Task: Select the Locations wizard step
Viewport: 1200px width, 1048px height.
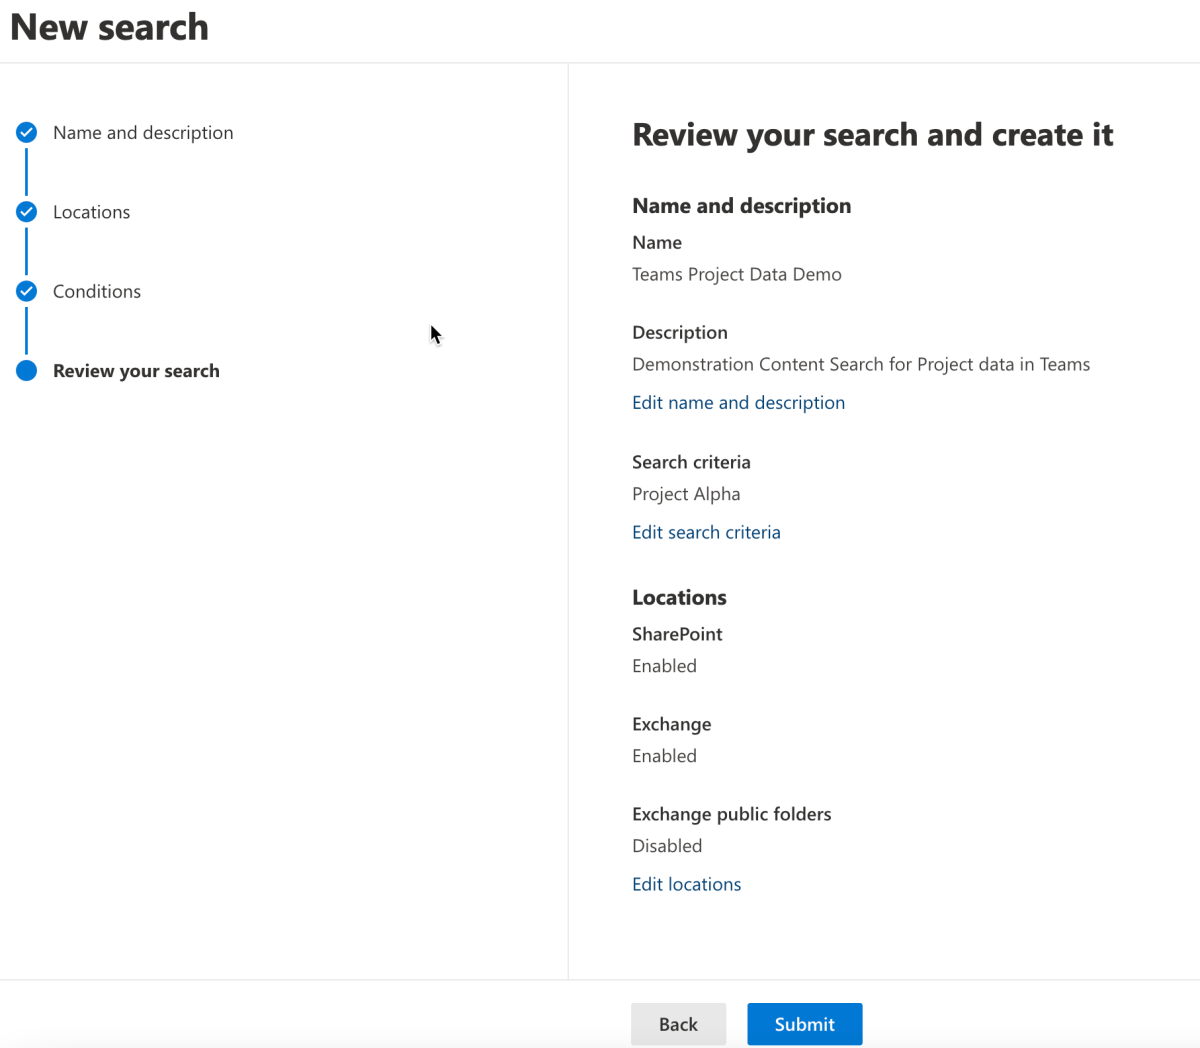Action: tap(91, 212)
